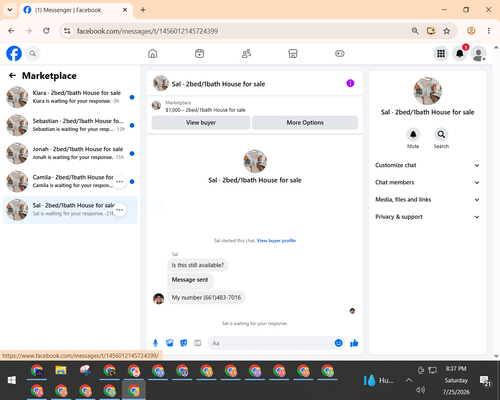Viewport: 500px width, 400px height.
Task: Open options menu on Sal's conversation
Action: click(119, 210)
